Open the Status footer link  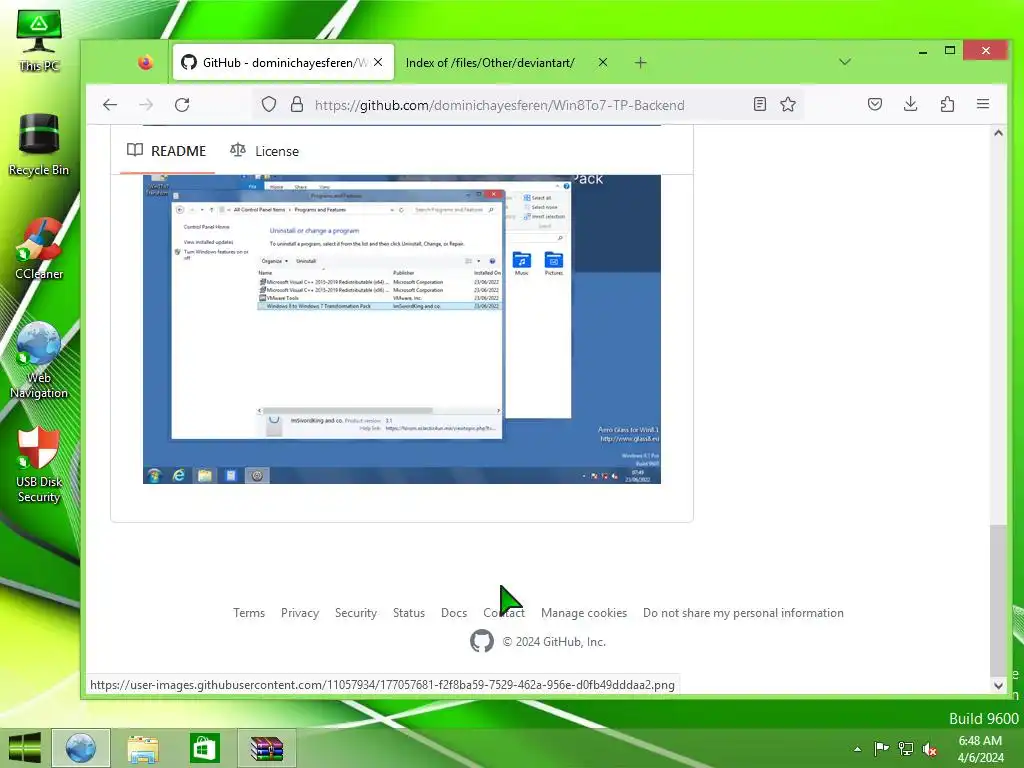click(409, 613)
